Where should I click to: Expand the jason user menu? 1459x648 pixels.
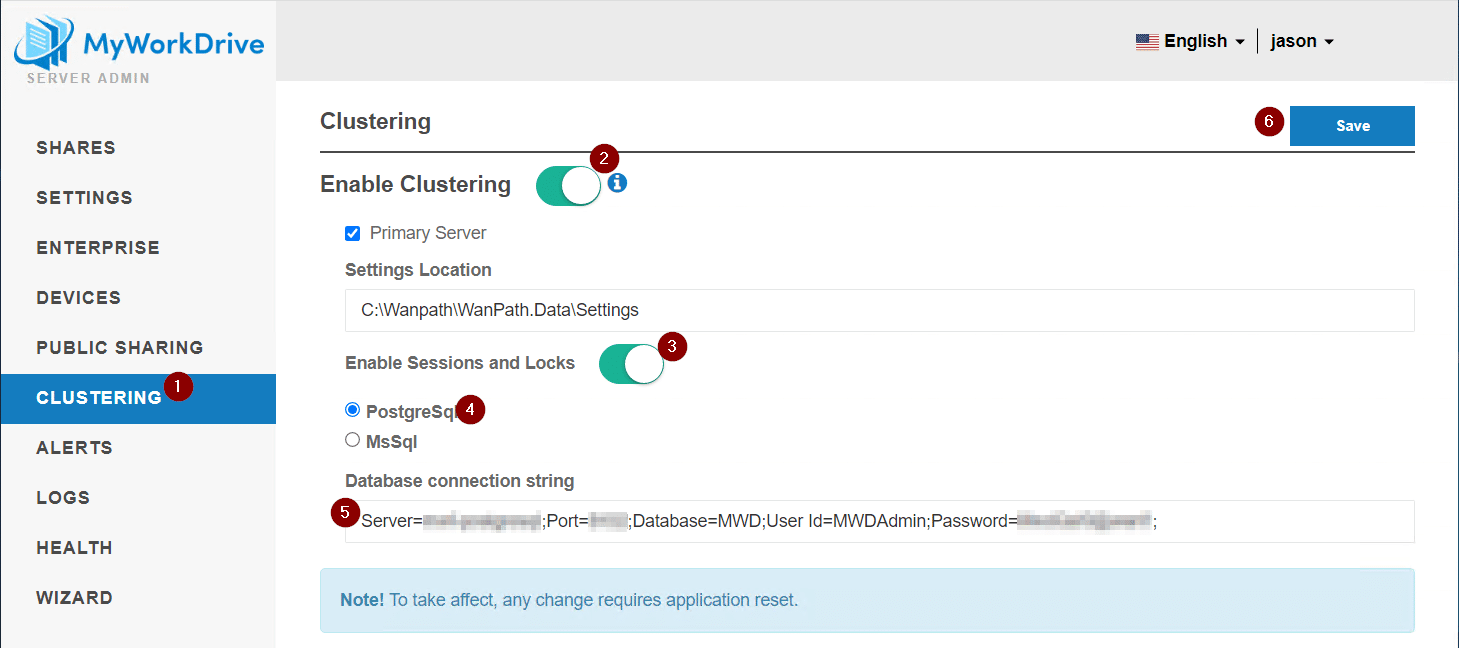click(1302, 41)
